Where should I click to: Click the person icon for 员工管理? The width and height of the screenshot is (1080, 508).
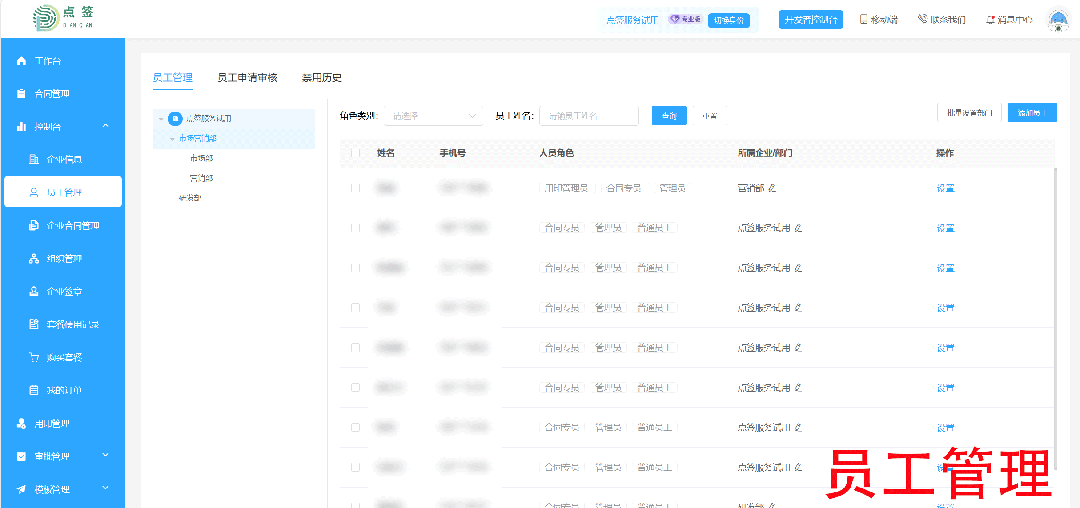[x=34, y=193]
